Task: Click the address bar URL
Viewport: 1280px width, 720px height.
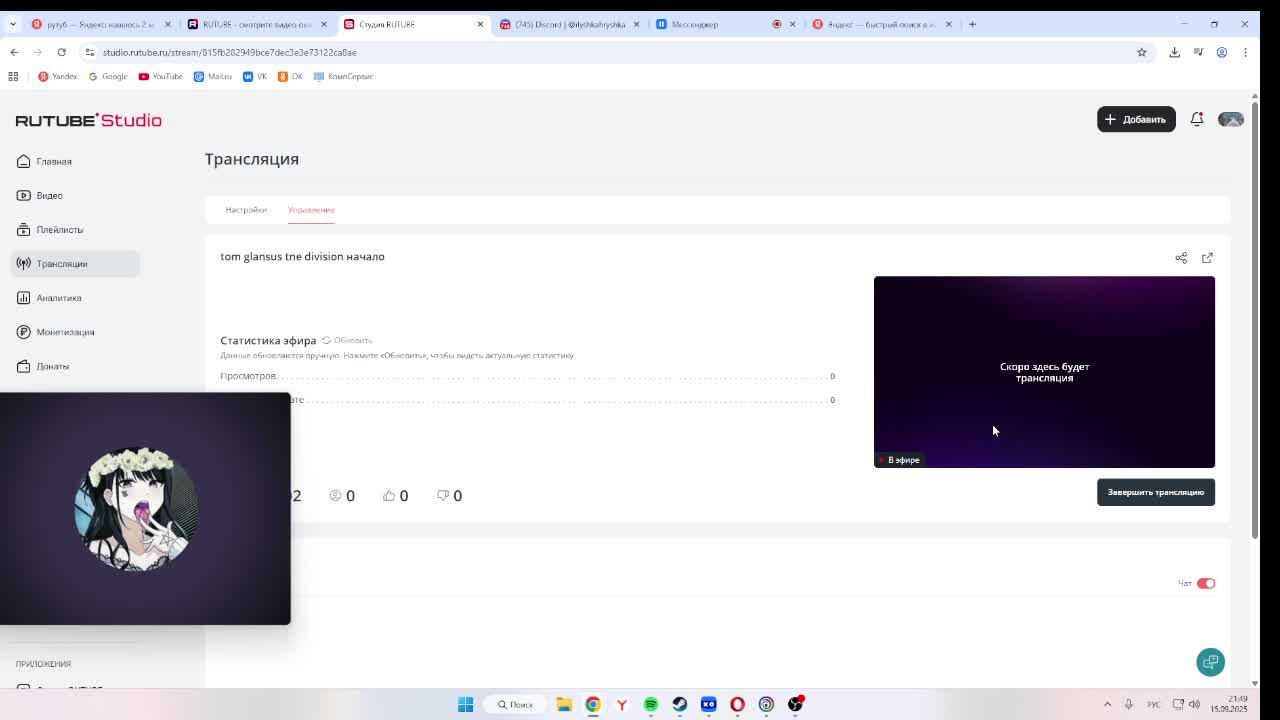Action: (229, 52)
